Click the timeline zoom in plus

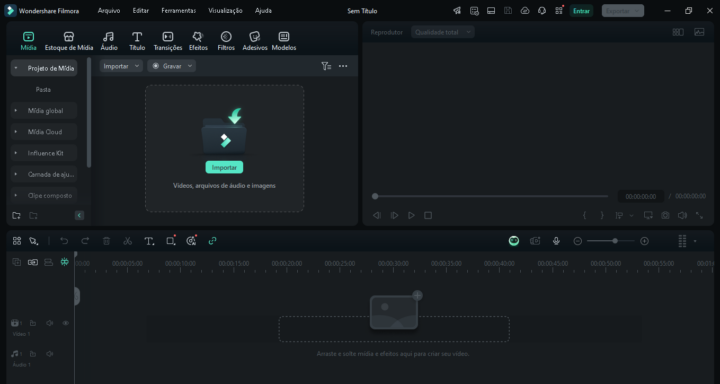pos(645,241)
